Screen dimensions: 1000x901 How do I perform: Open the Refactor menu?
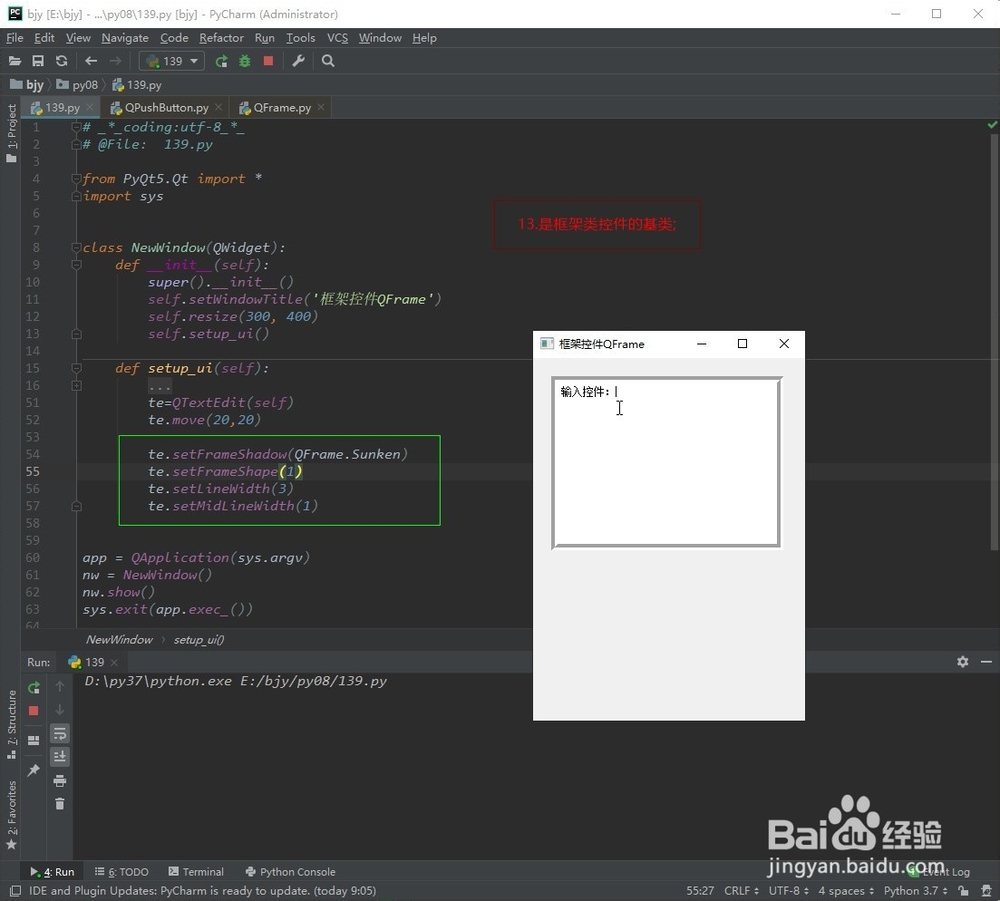(221, 38)
